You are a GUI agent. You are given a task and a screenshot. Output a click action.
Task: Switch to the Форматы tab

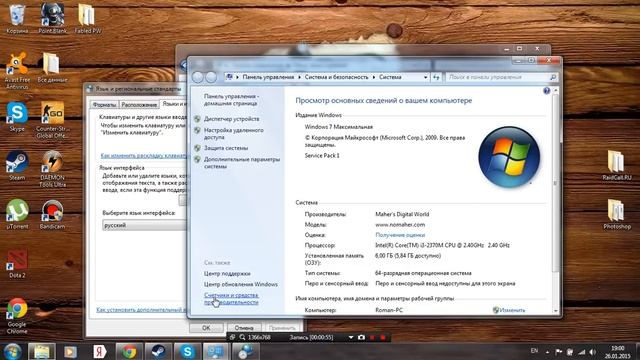104,105
